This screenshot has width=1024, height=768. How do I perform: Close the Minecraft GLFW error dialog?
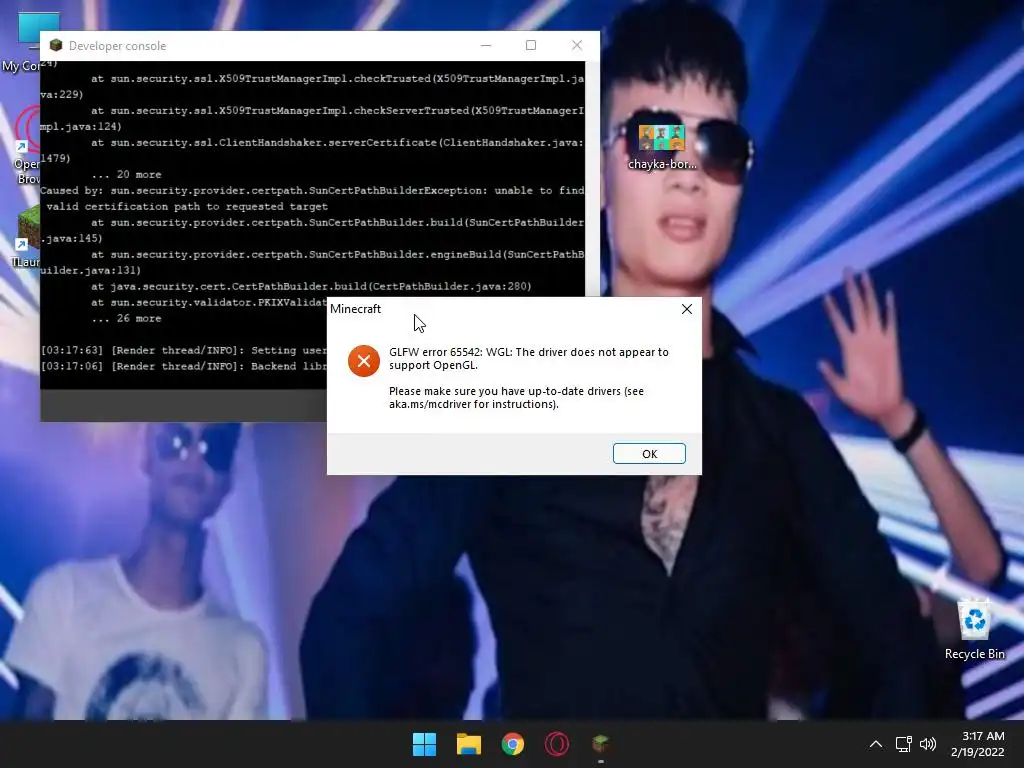click(686, 309)
